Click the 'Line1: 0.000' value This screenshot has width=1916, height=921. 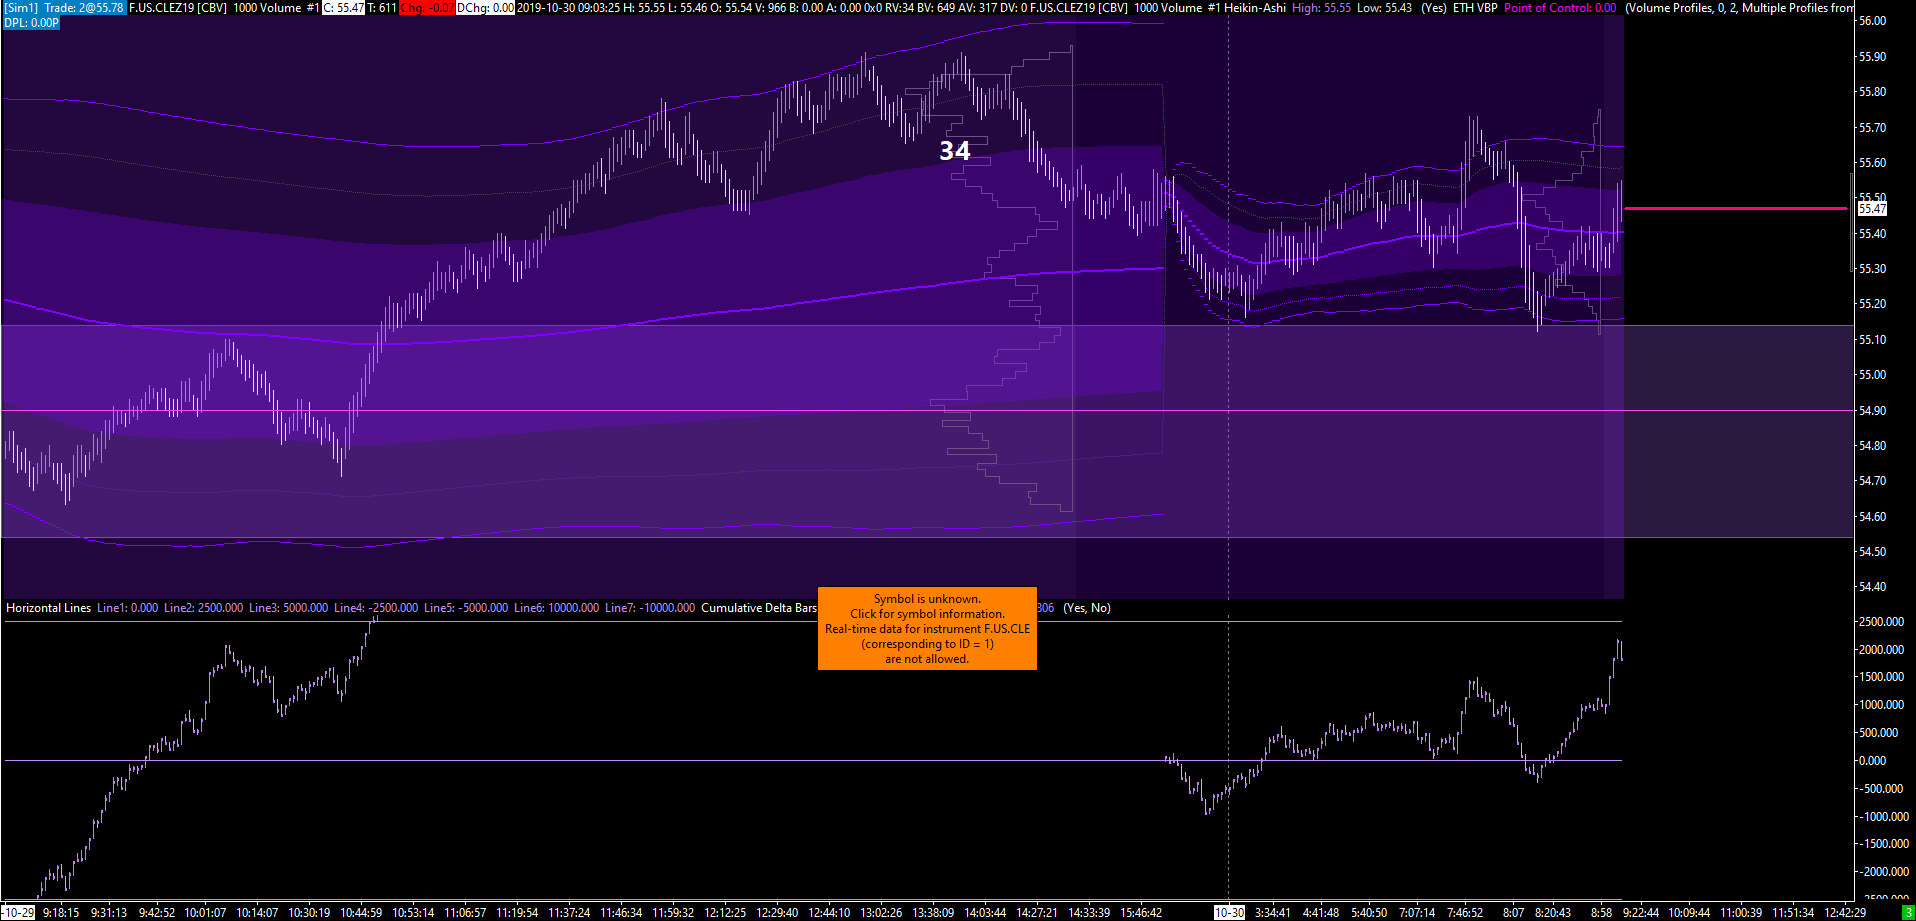[x=127, y=608]
